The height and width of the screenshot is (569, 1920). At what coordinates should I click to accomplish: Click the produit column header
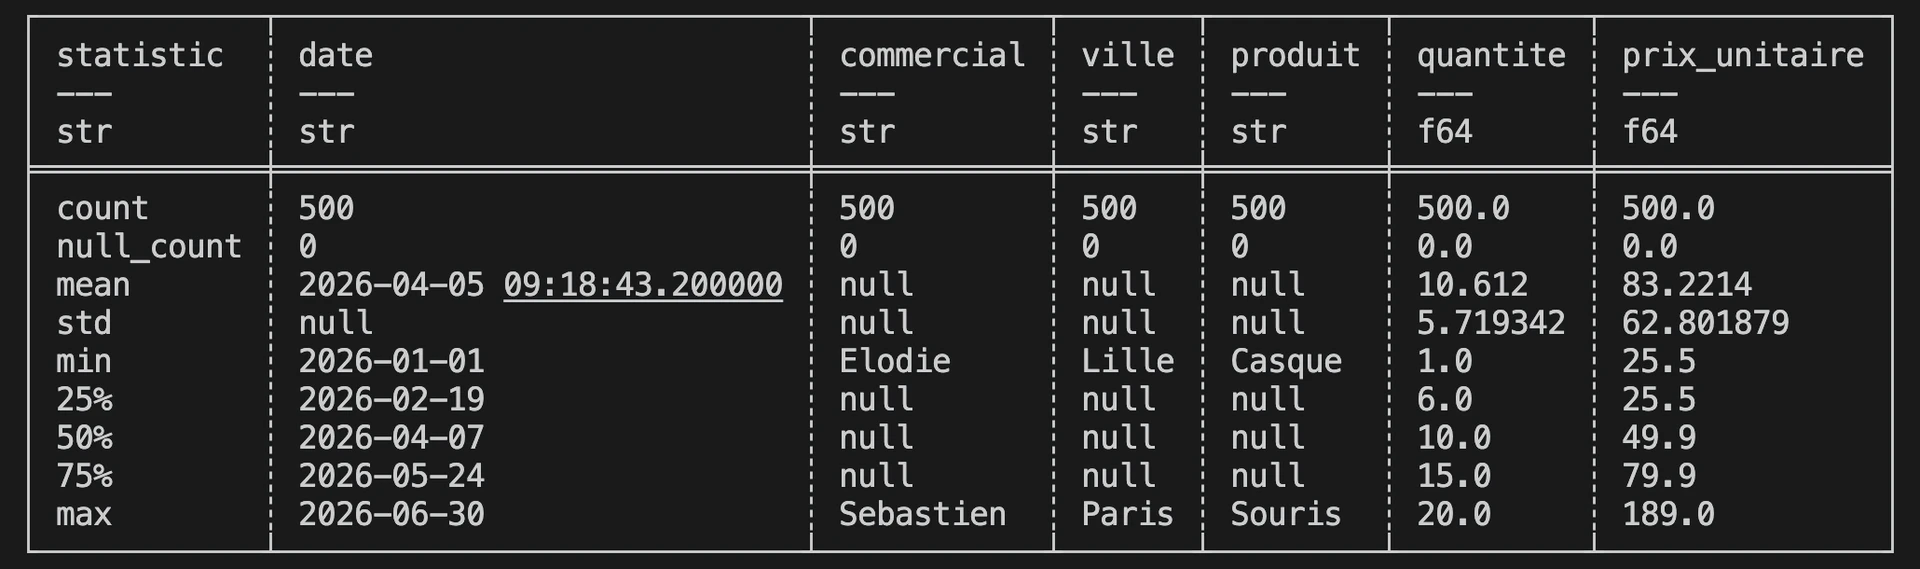(x=1295, y=55)
